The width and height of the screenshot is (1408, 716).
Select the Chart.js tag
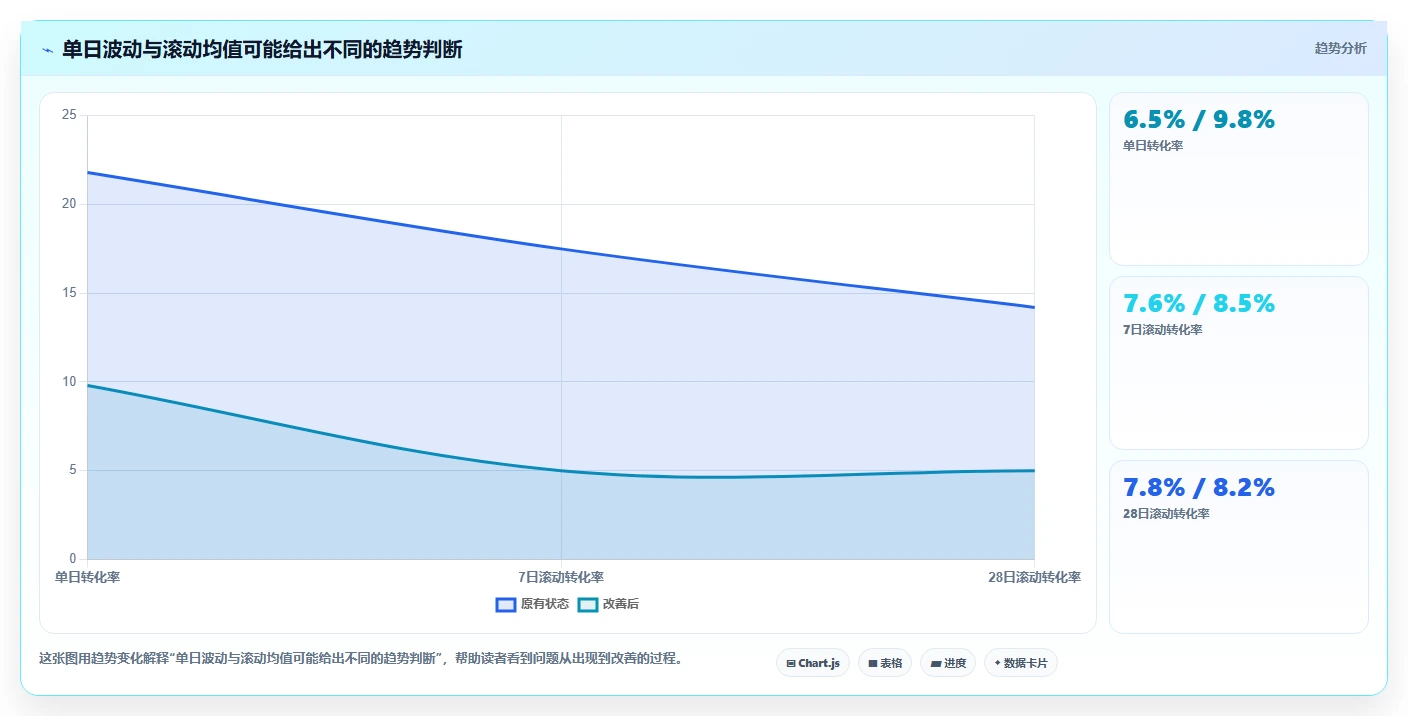click(813, 663)
